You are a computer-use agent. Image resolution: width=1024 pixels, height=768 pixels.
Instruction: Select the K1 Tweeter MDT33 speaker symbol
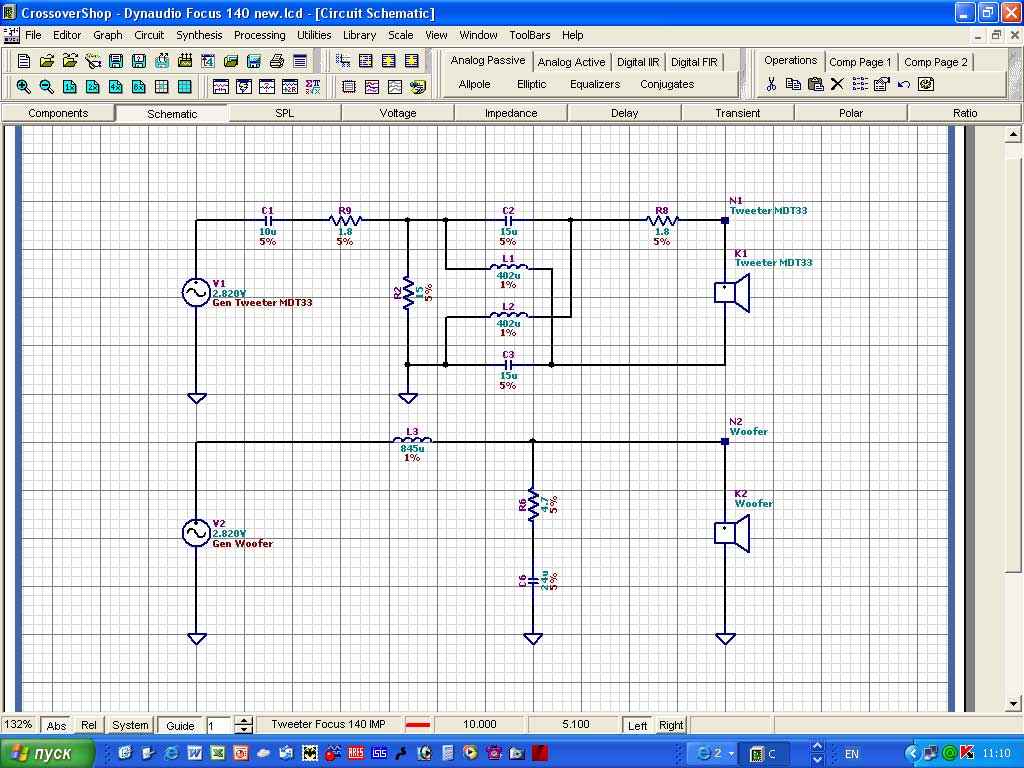(731, 292)
